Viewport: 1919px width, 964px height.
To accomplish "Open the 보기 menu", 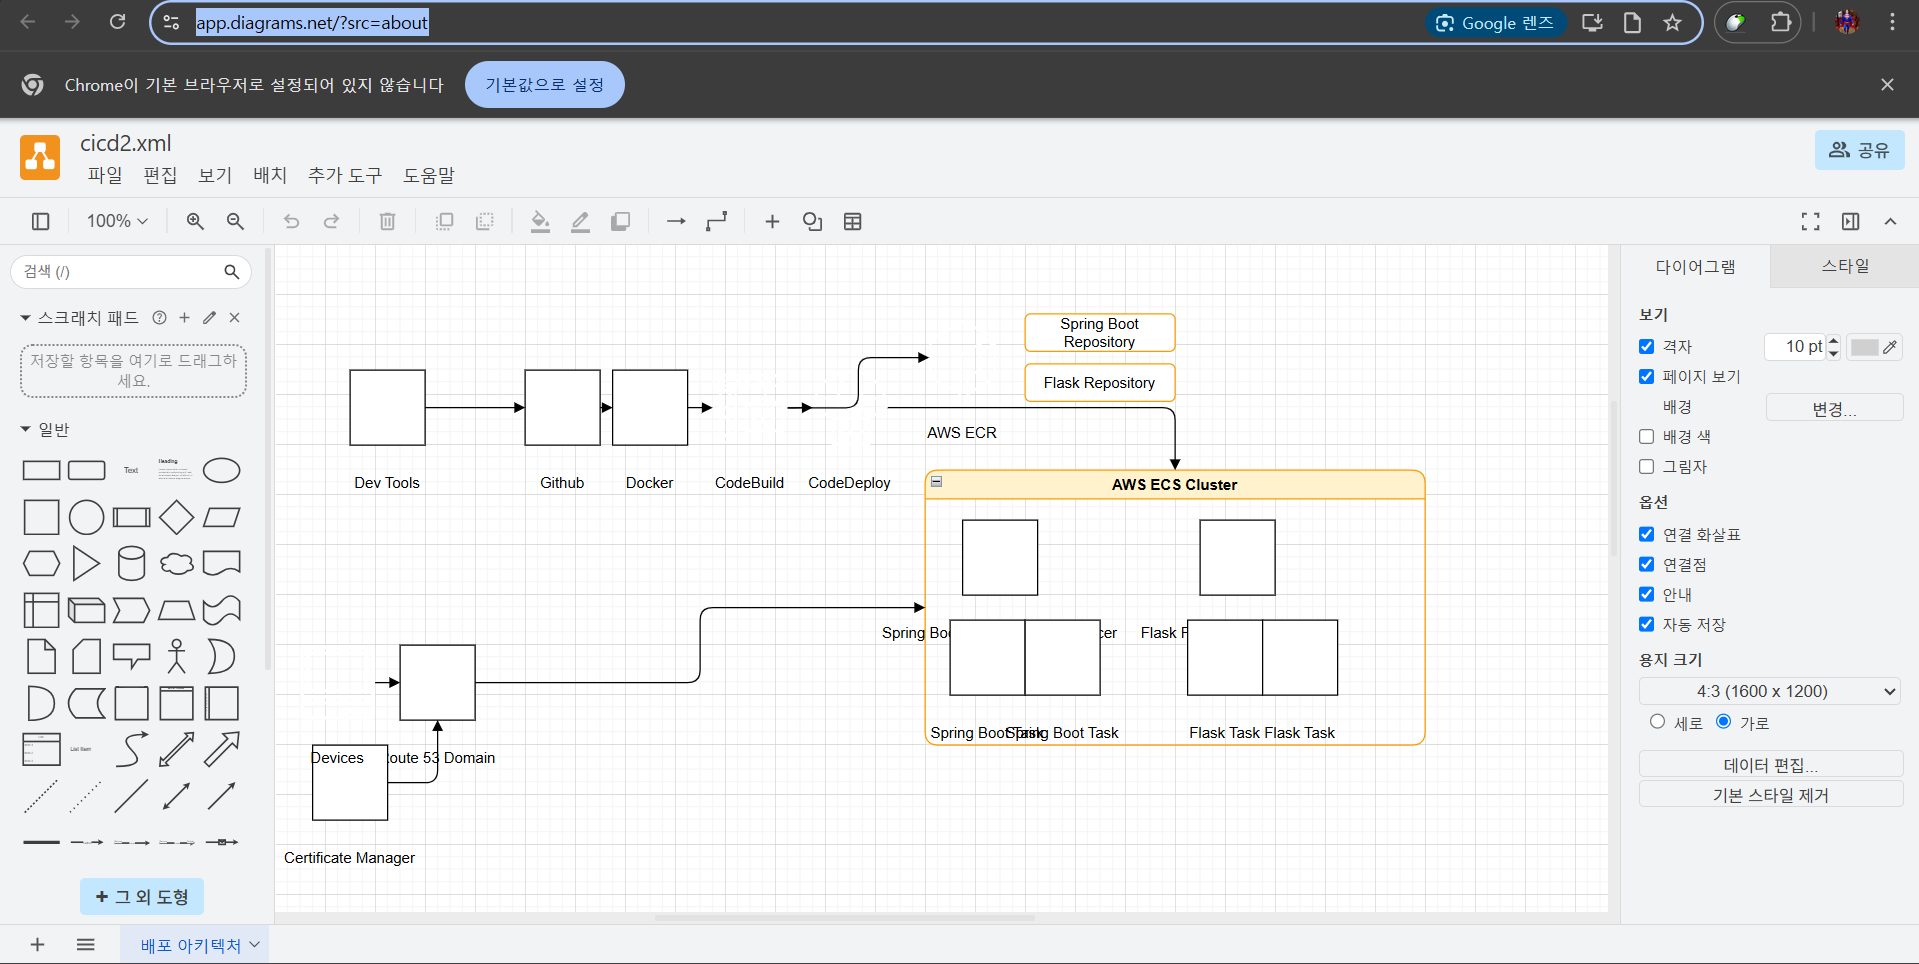I will tap(215, 175).
